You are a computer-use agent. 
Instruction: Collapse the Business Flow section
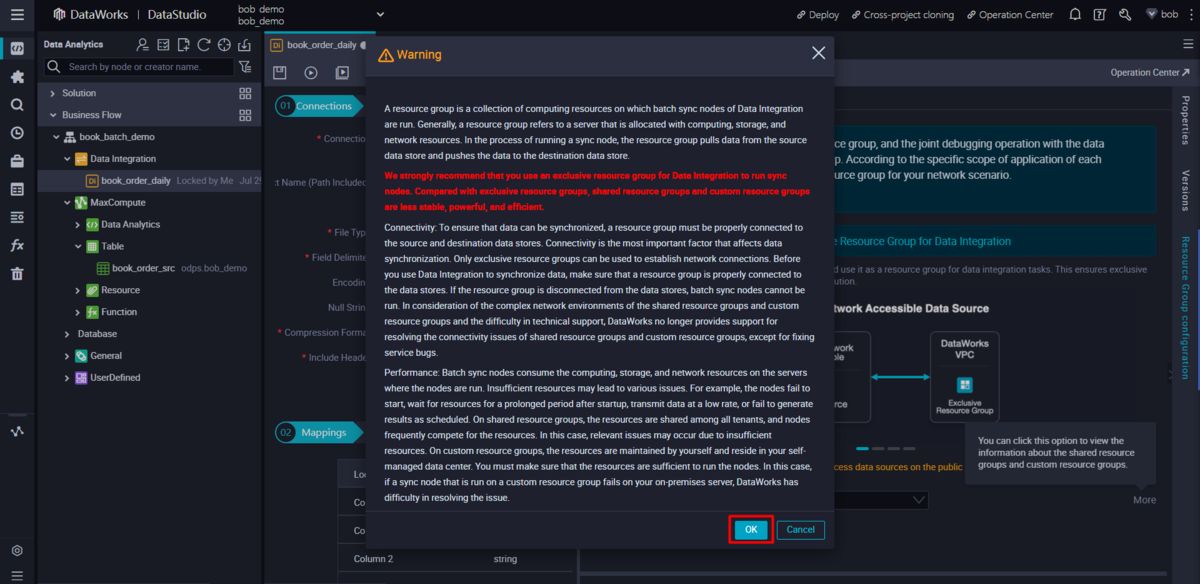[53, 115]
